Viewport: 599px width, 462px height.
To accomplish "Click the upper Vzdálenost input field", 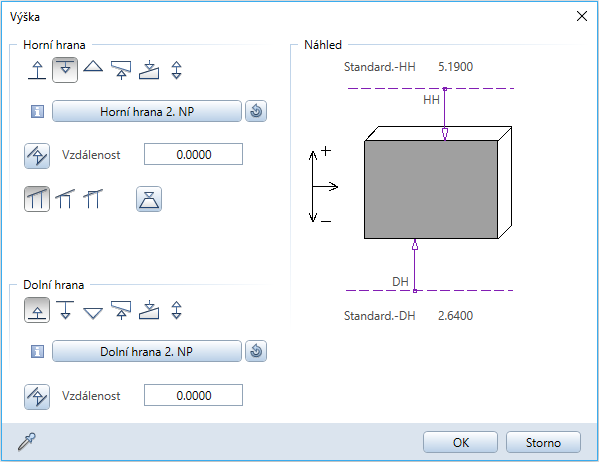I will [193, 154].
